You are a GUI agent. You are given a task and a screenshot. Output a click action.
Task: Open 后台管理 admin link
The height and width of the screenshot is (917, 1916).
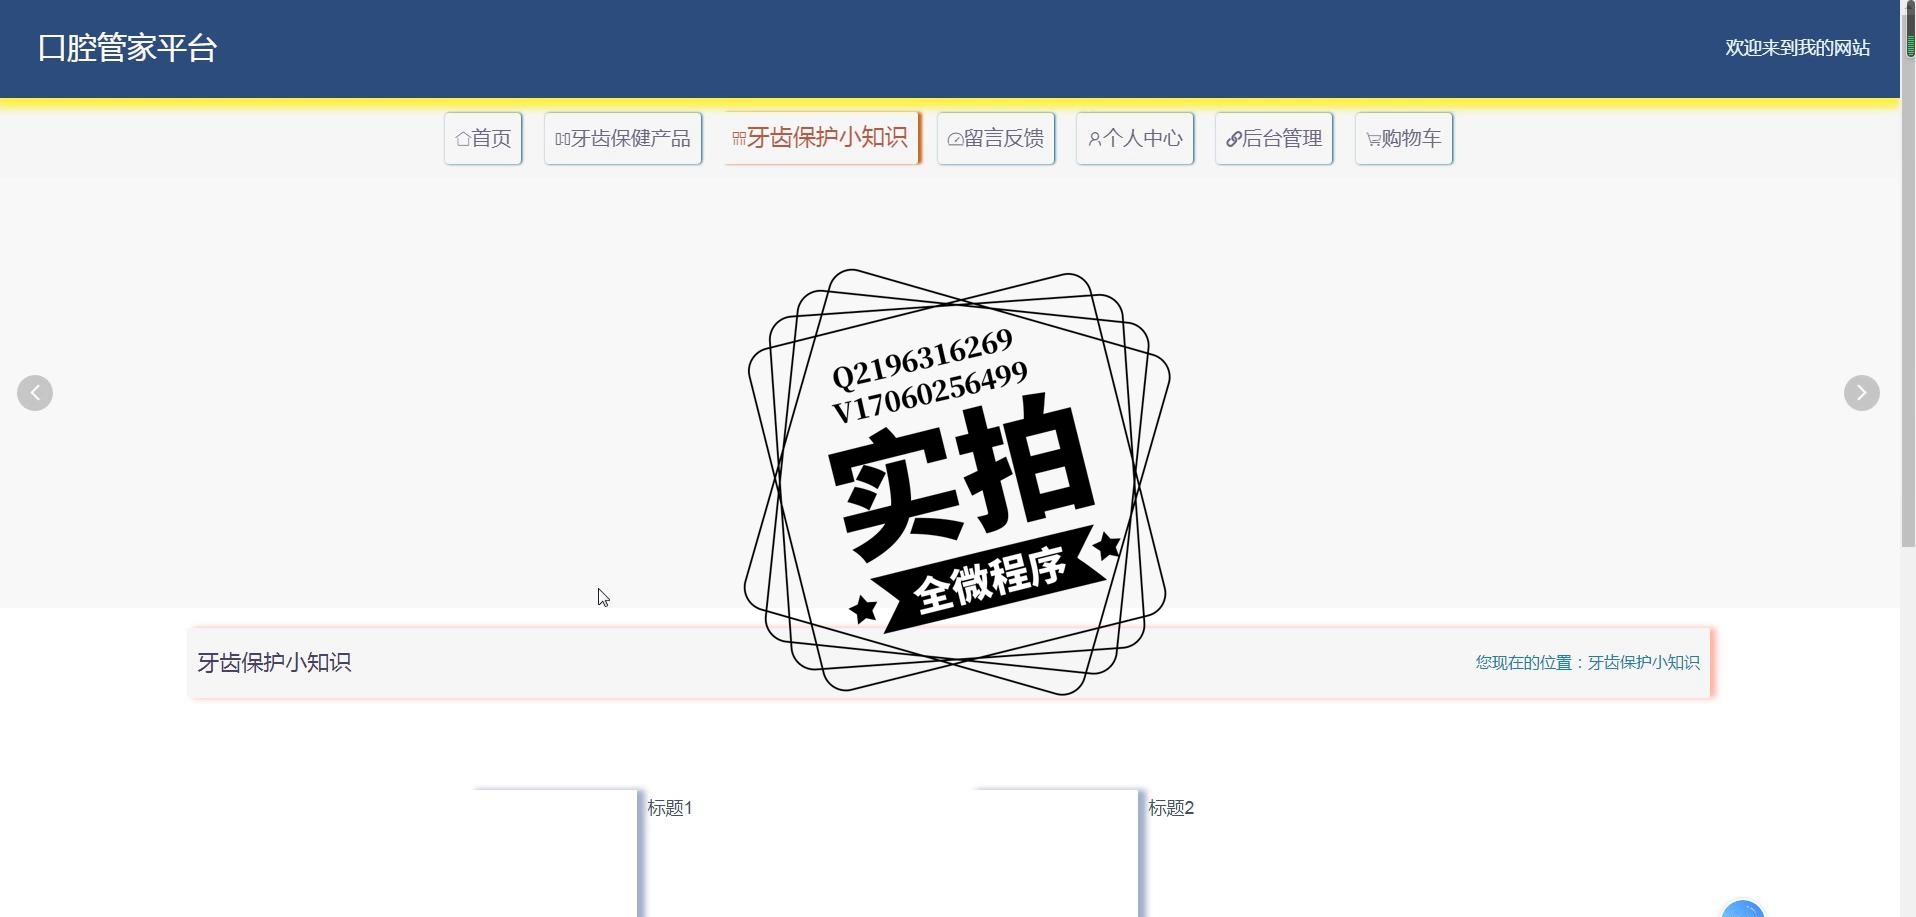tap(1274, 138)
